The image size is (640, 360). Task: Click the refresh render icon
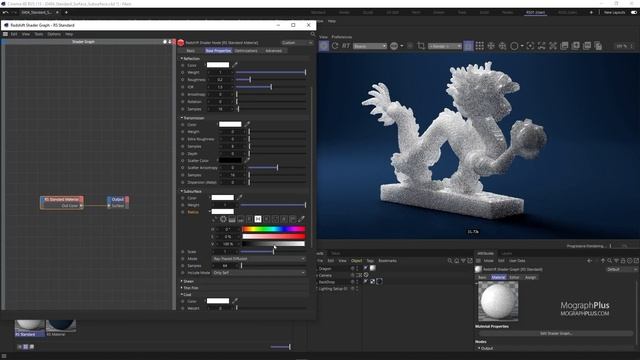coord(335,46)
